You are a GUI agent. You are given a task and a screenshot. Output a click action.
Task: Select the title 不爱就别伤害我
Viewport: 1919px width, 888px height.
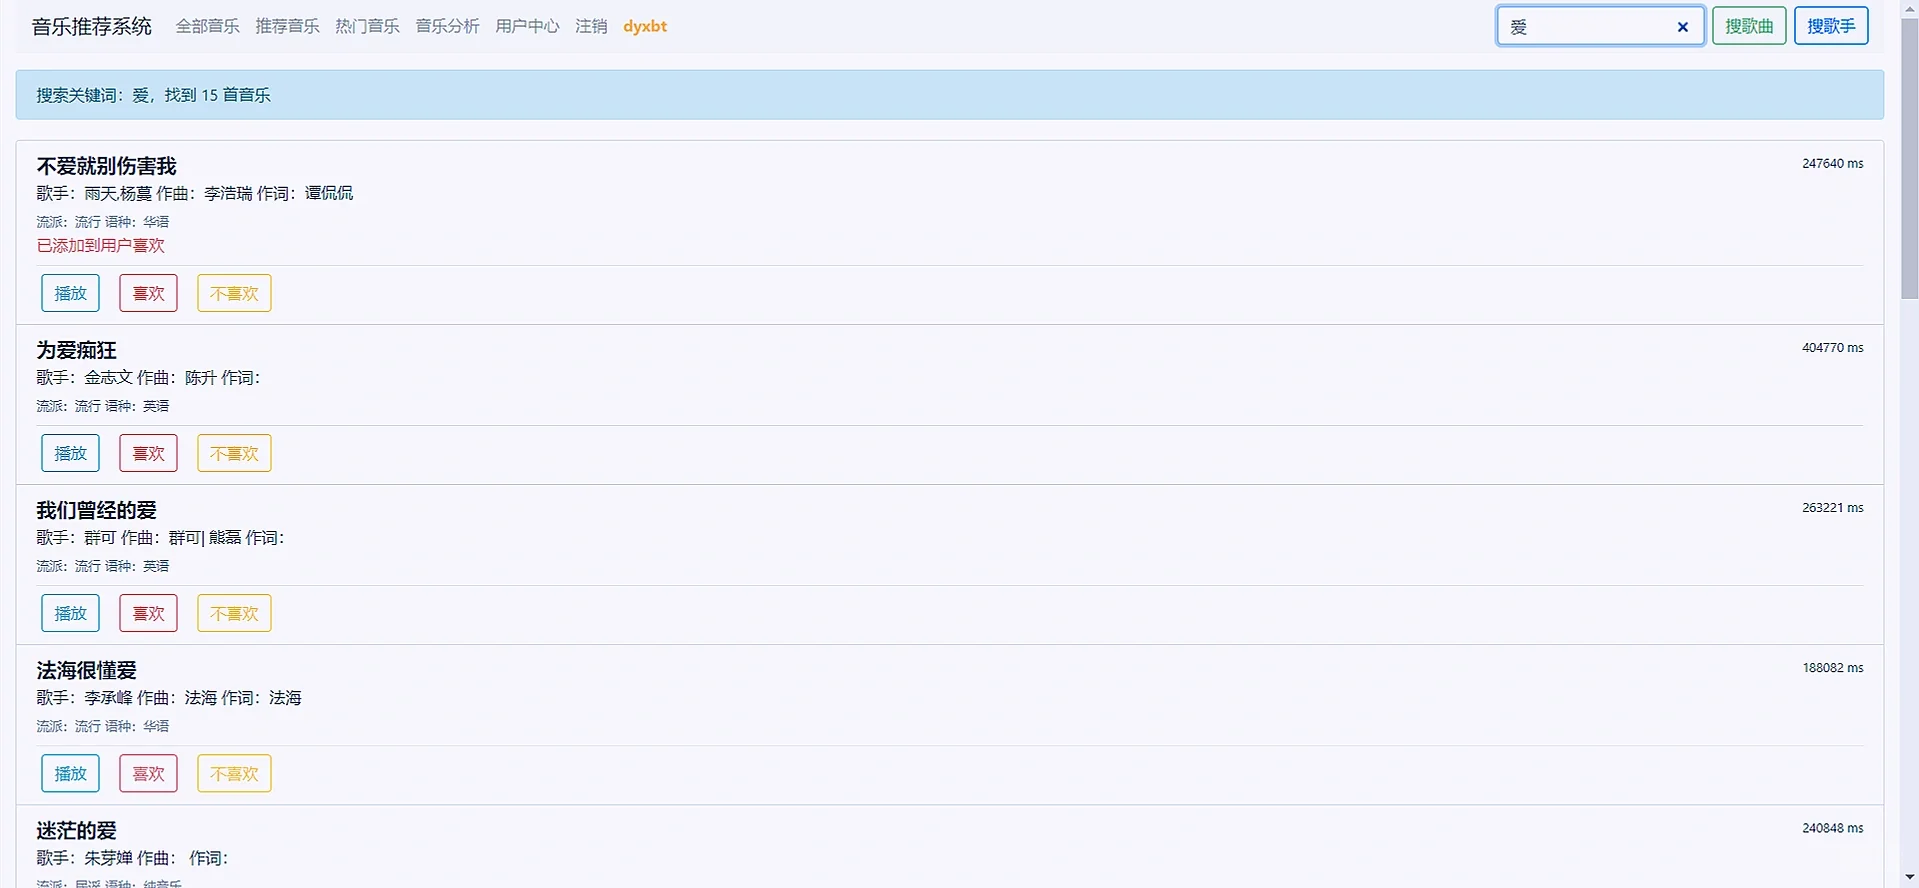[107, 166]
